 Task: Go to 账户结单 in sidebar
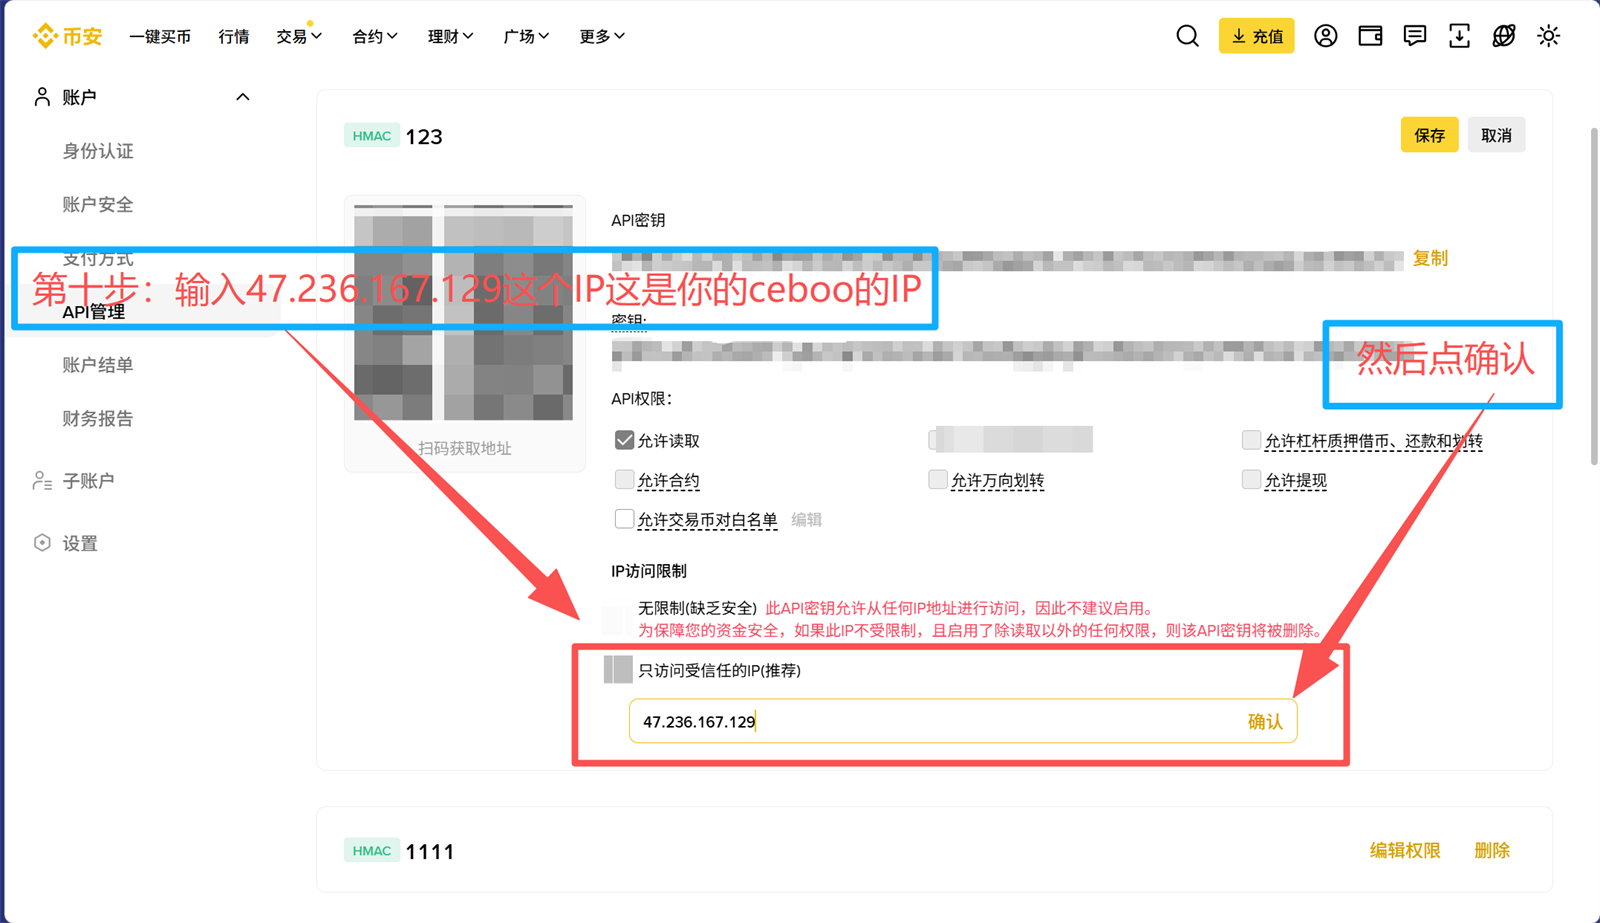point(98,365)
